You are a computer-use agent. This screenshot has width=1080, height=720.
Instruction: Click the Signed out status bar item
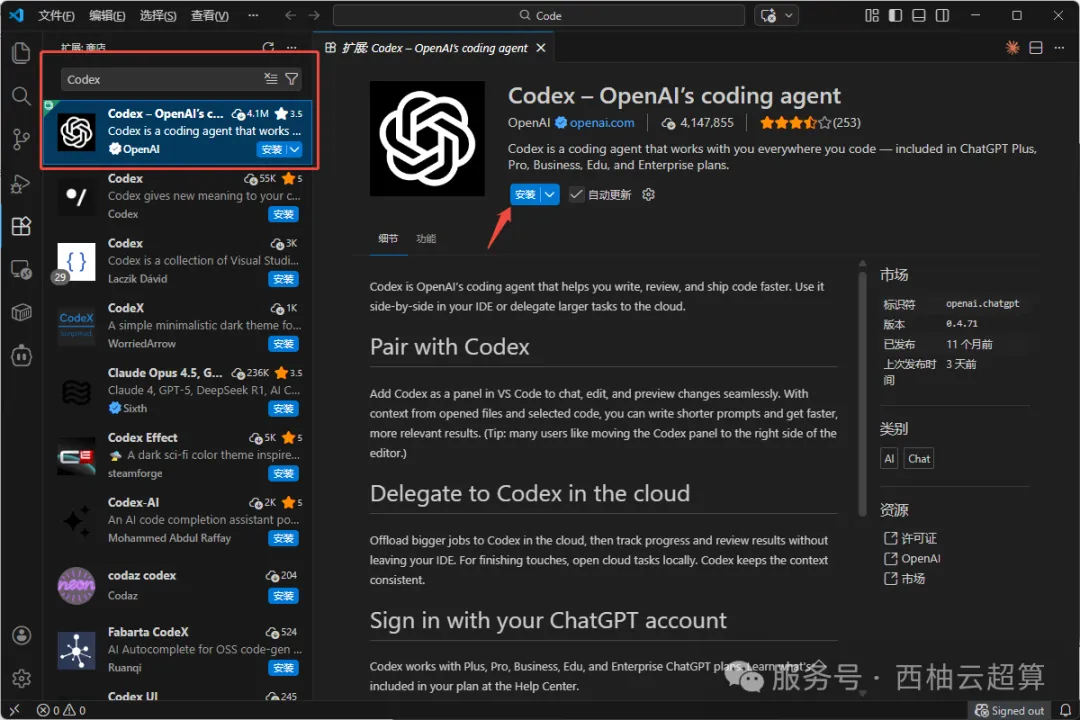coord(1010,710)
